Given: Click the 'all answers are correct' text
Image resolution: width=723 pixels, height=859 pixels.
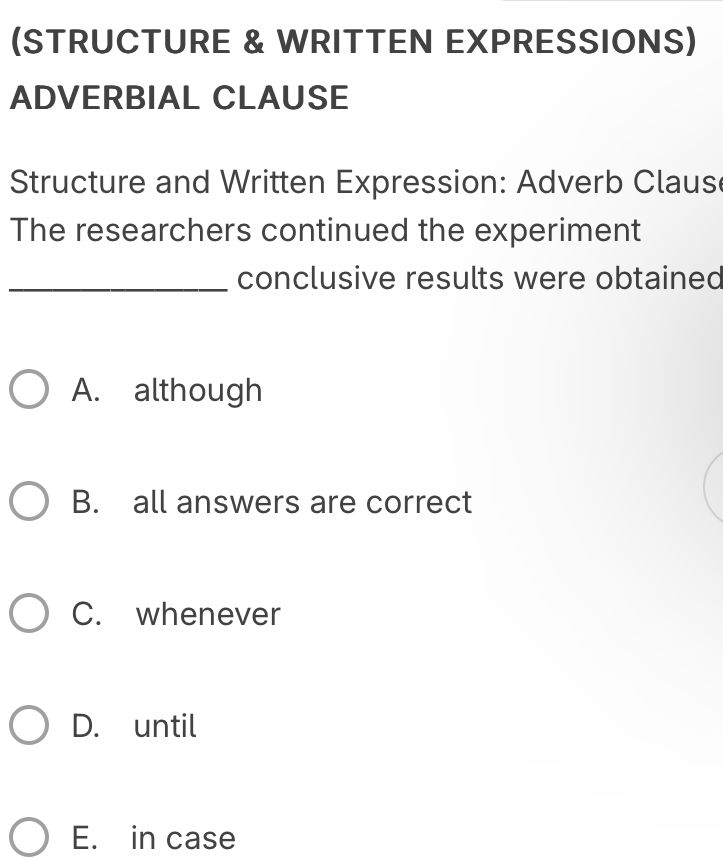Looking at the screenshot, I should (x=302, y=502).
